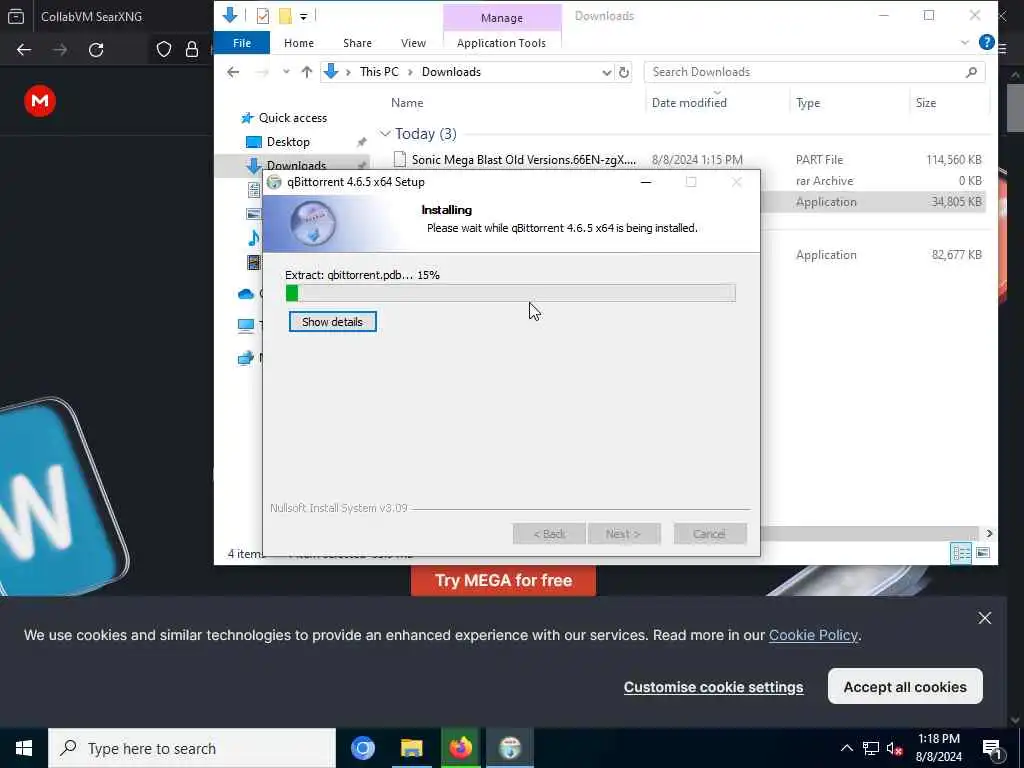The image size is (1024, 768).
Task: Click This PC in the address path
Action: 379,72
